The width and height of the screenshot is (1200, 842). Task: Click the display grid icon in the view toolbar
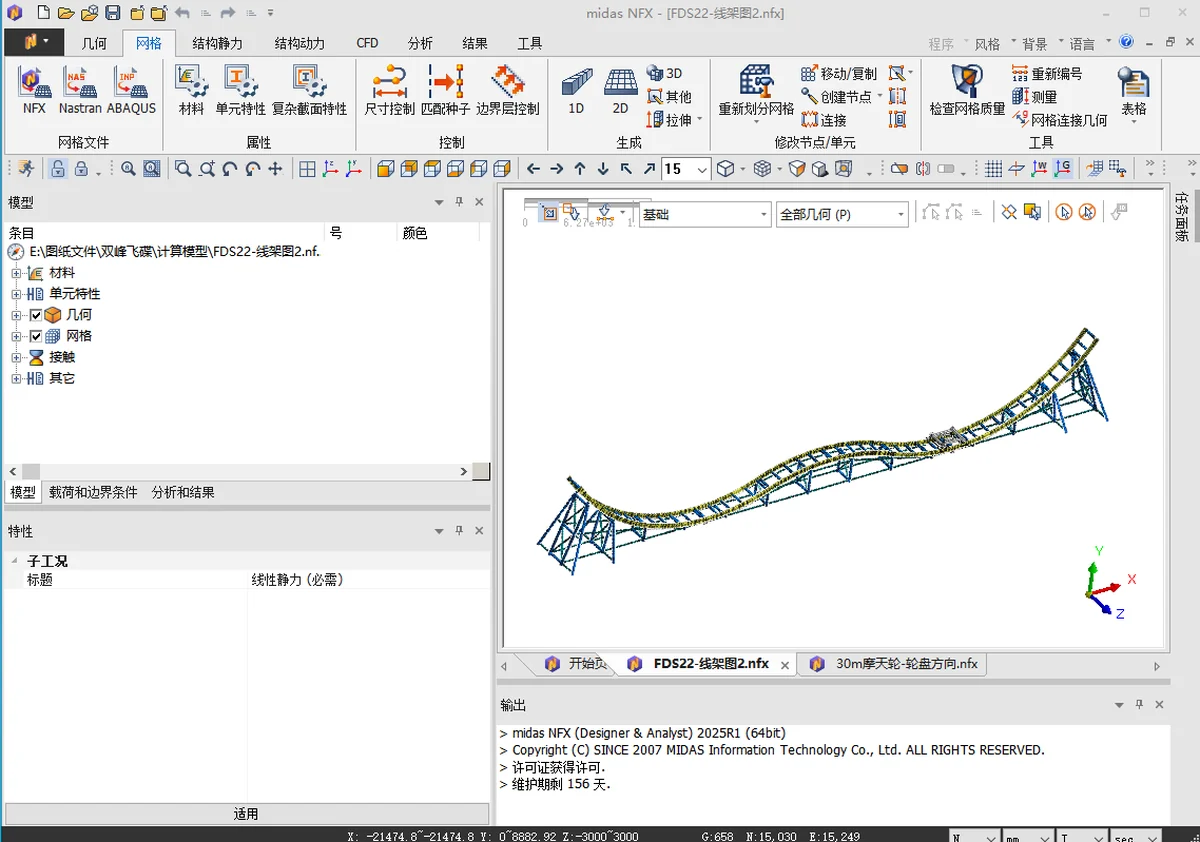click(x=993, y=169)
